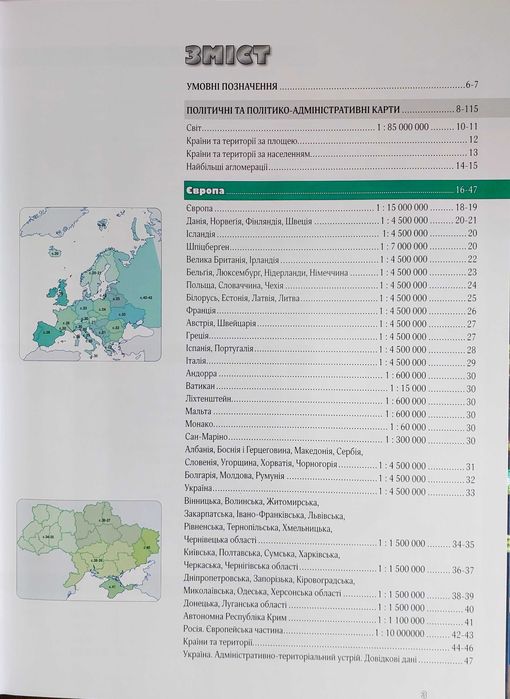Image resolution: width=510 pixels, height=699 pixels.
Task: Click the 'Франція' entry
Action: [x=331, y=311]
